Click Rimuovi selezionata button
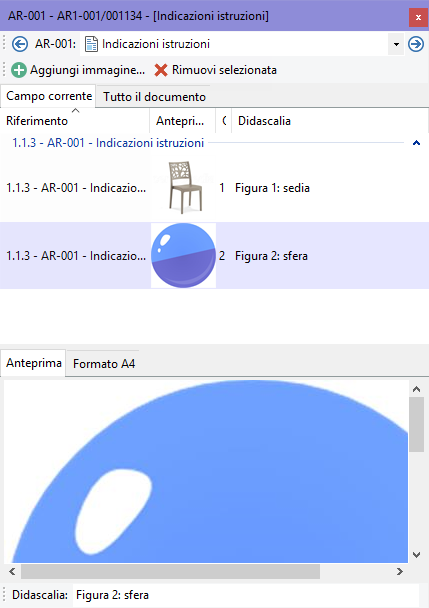 (216, 70)
